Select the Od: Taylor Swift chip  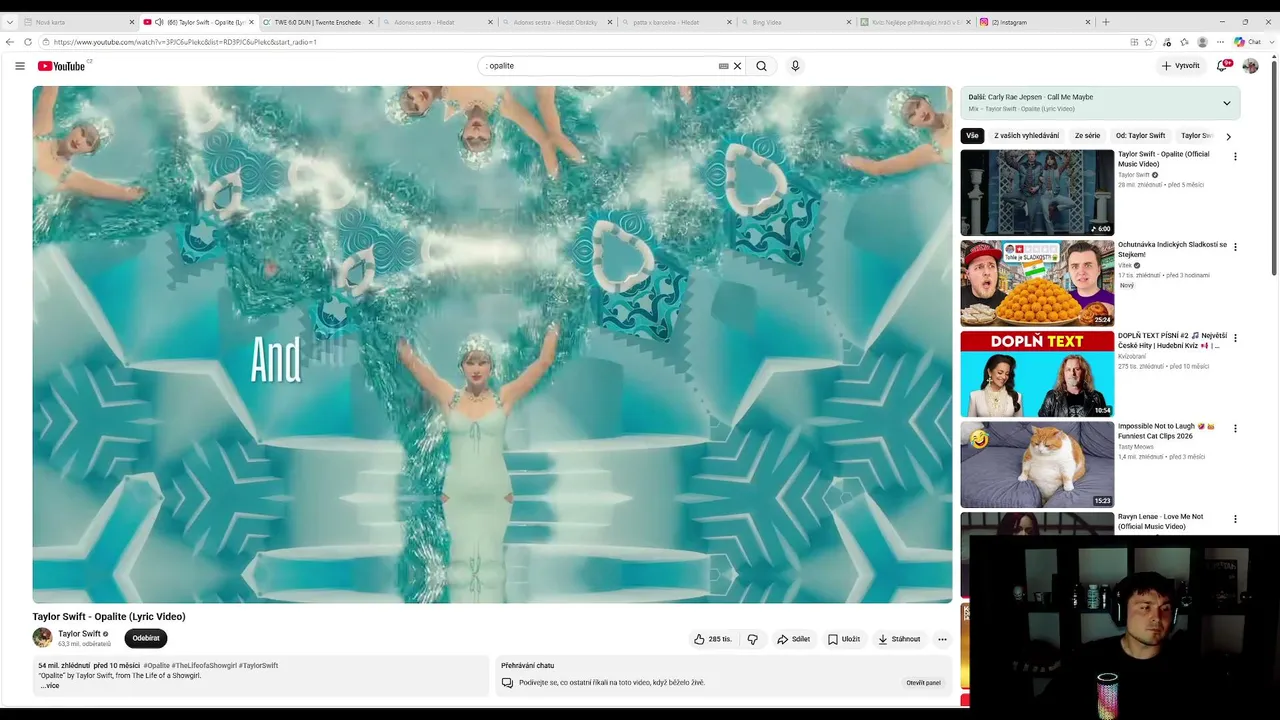pyautogui.click(x=1140, y=136)
